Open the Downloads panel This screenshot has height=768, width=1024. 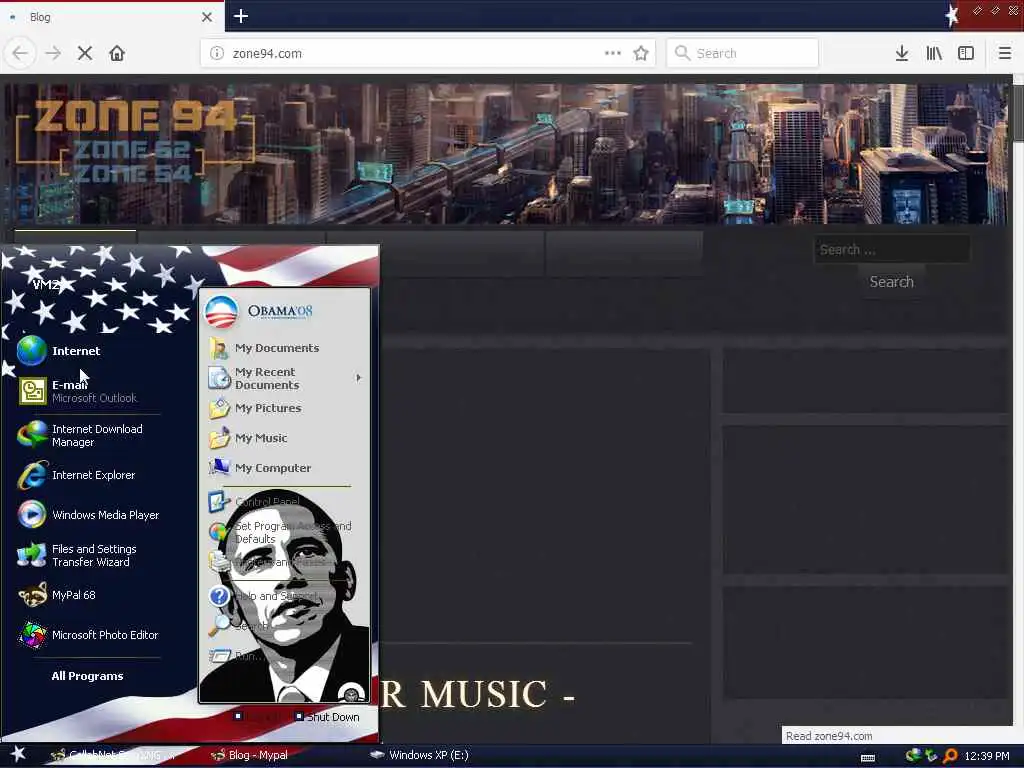point(902,53)
